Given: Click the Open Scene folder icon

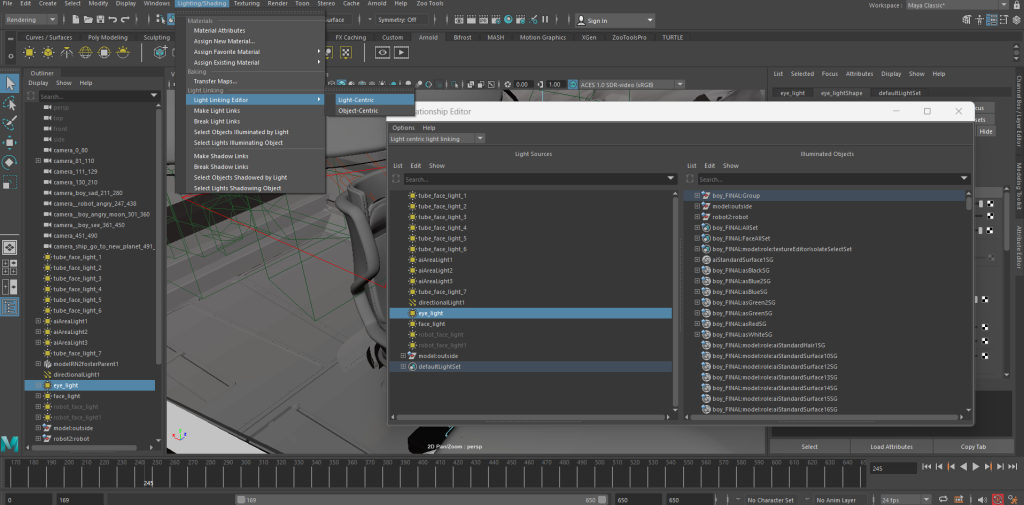Looking at the screenshot, I should click(x=88, y=20).
